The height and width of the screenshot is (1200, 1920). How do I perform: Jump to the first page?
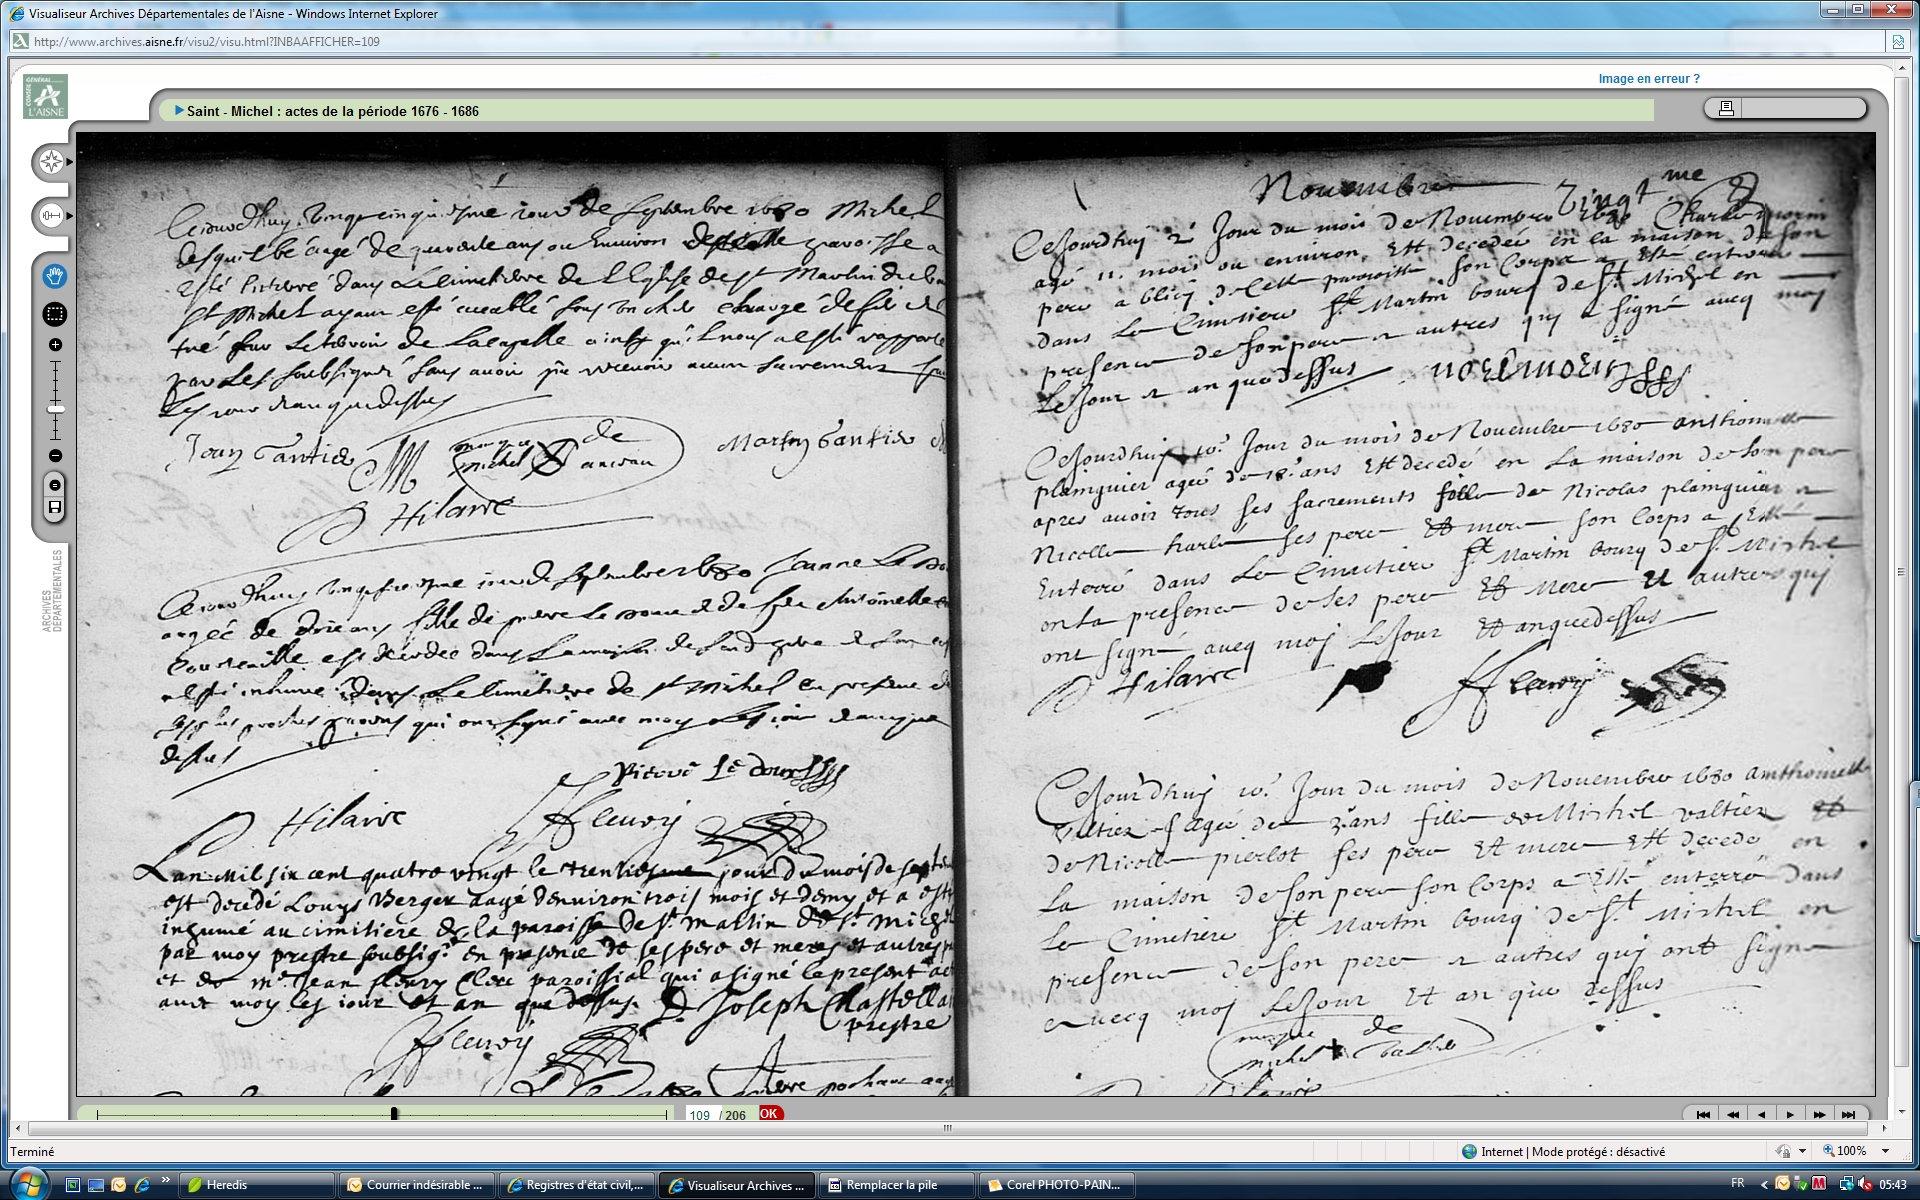tap(1703, 1115)
